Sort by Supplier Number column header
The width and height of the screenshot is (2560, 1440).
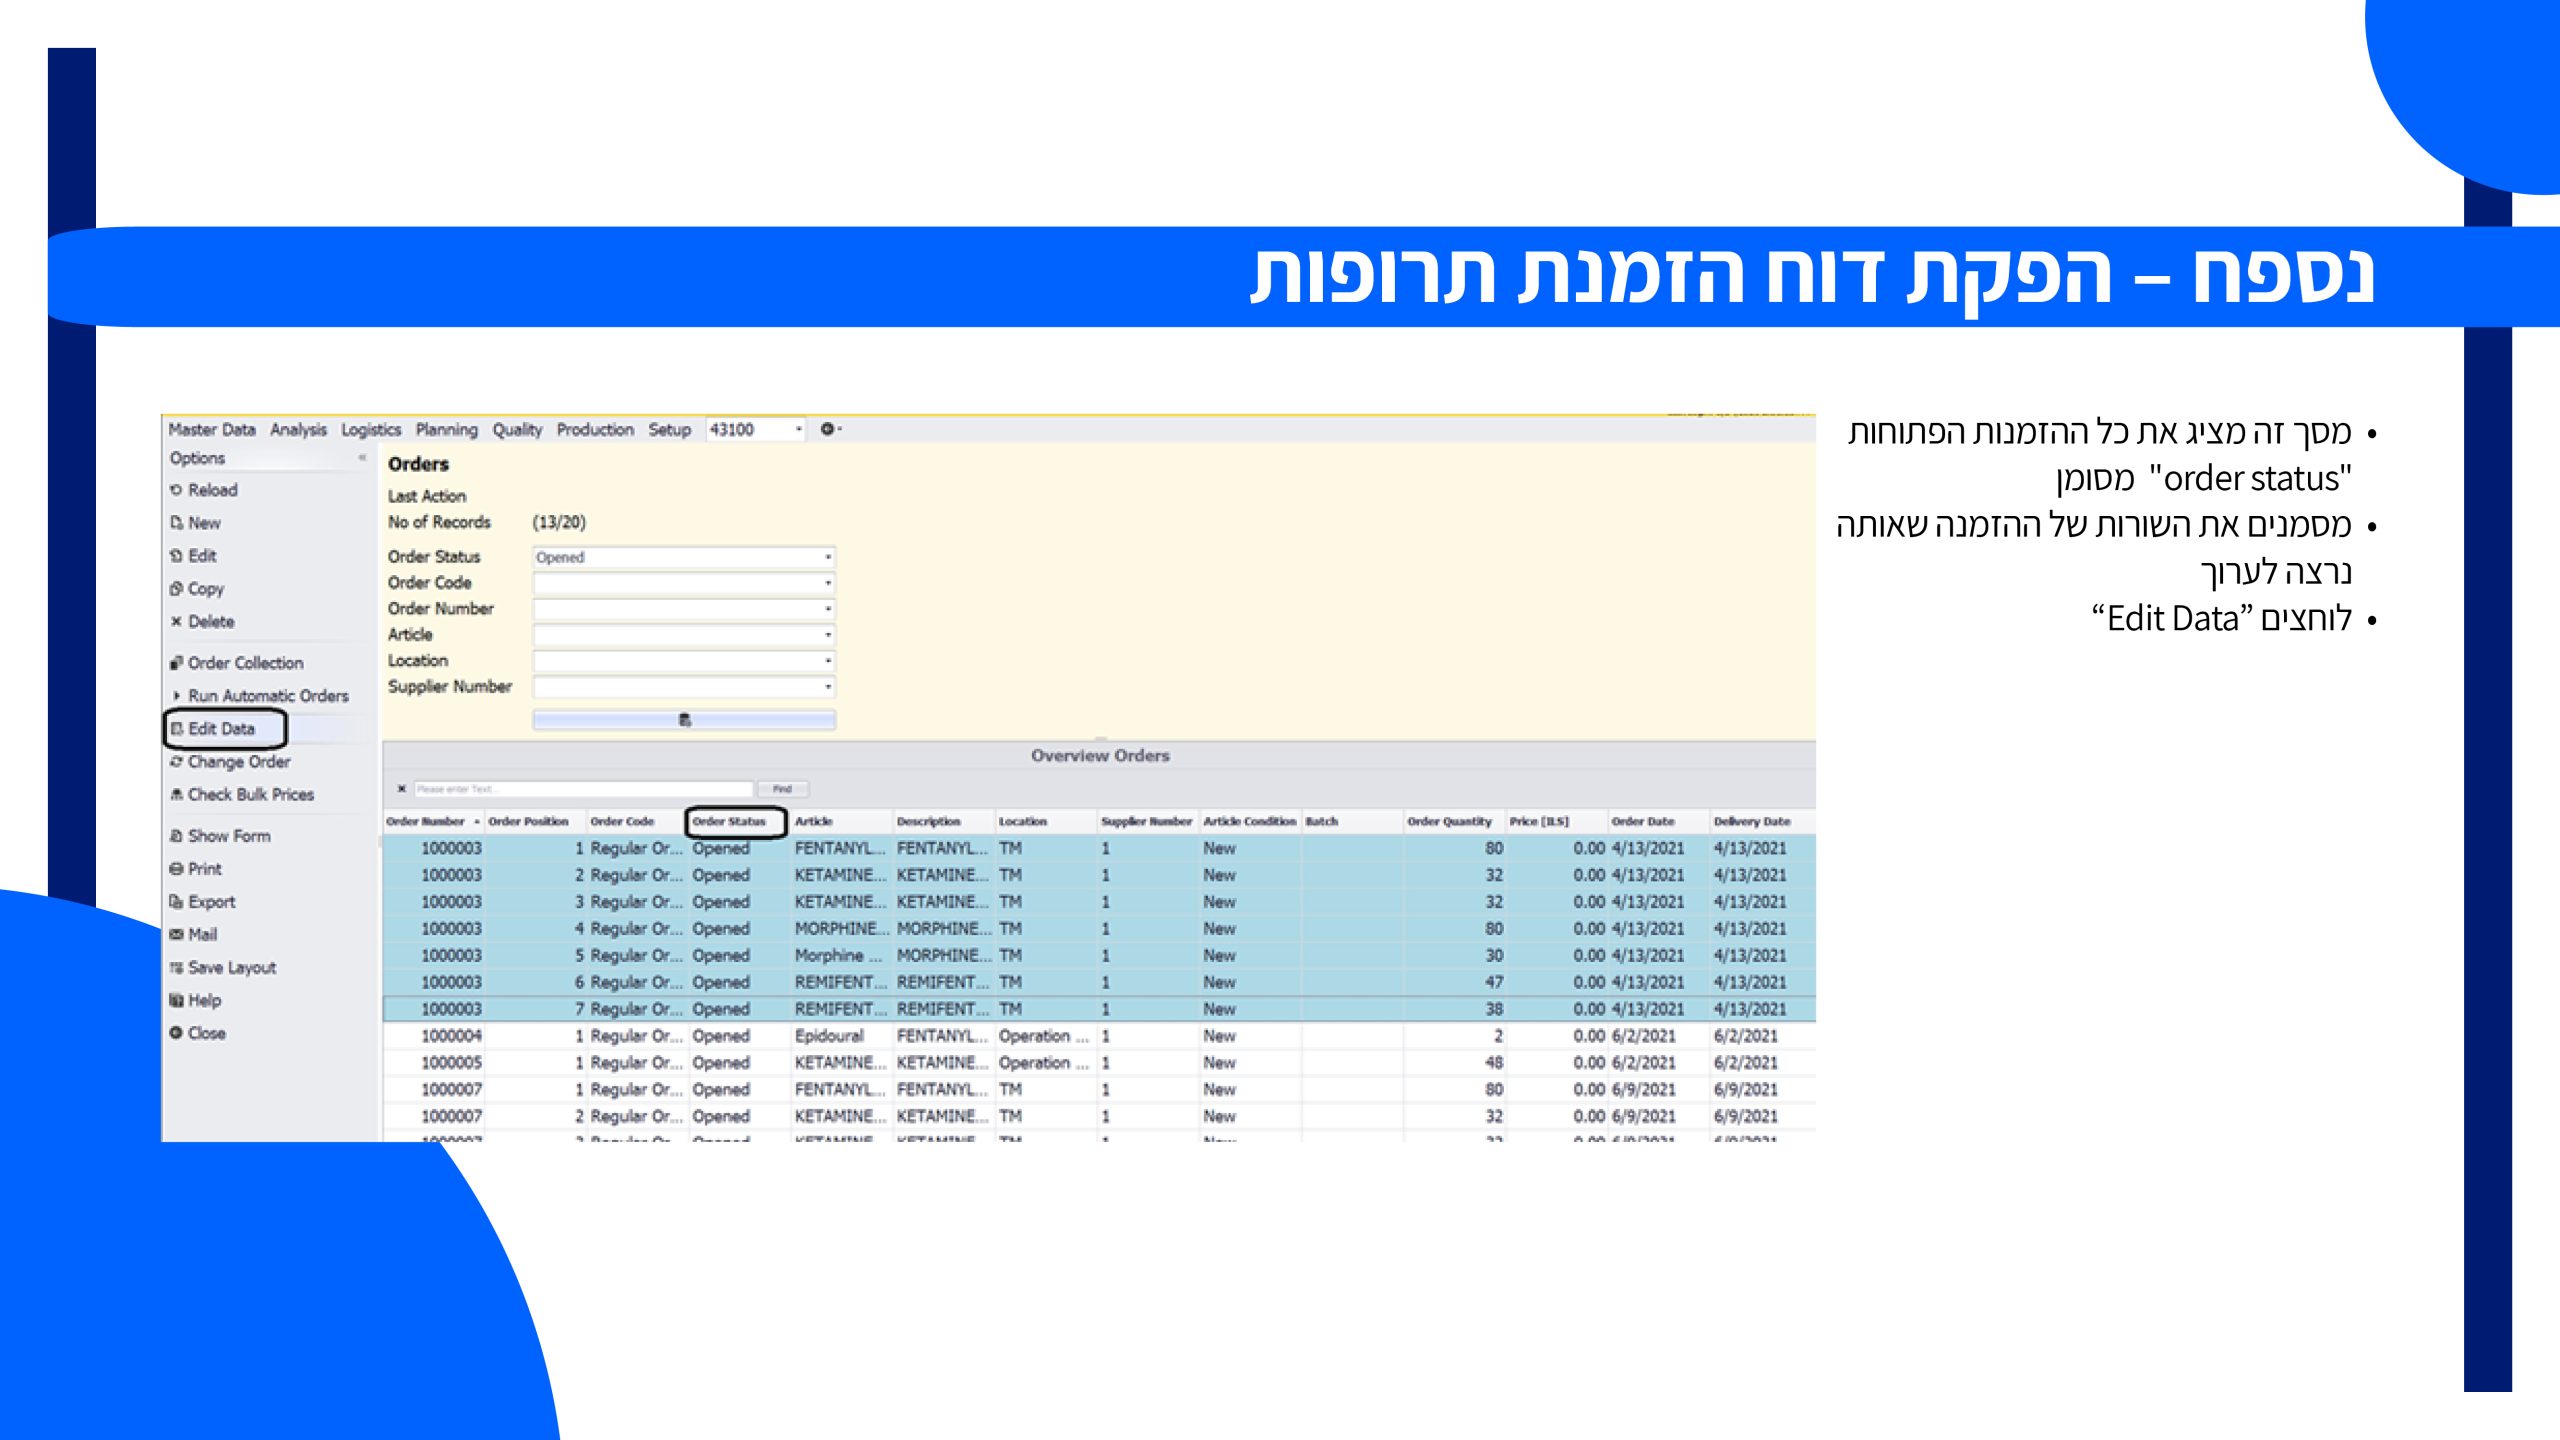click(x=1146, y=822)
